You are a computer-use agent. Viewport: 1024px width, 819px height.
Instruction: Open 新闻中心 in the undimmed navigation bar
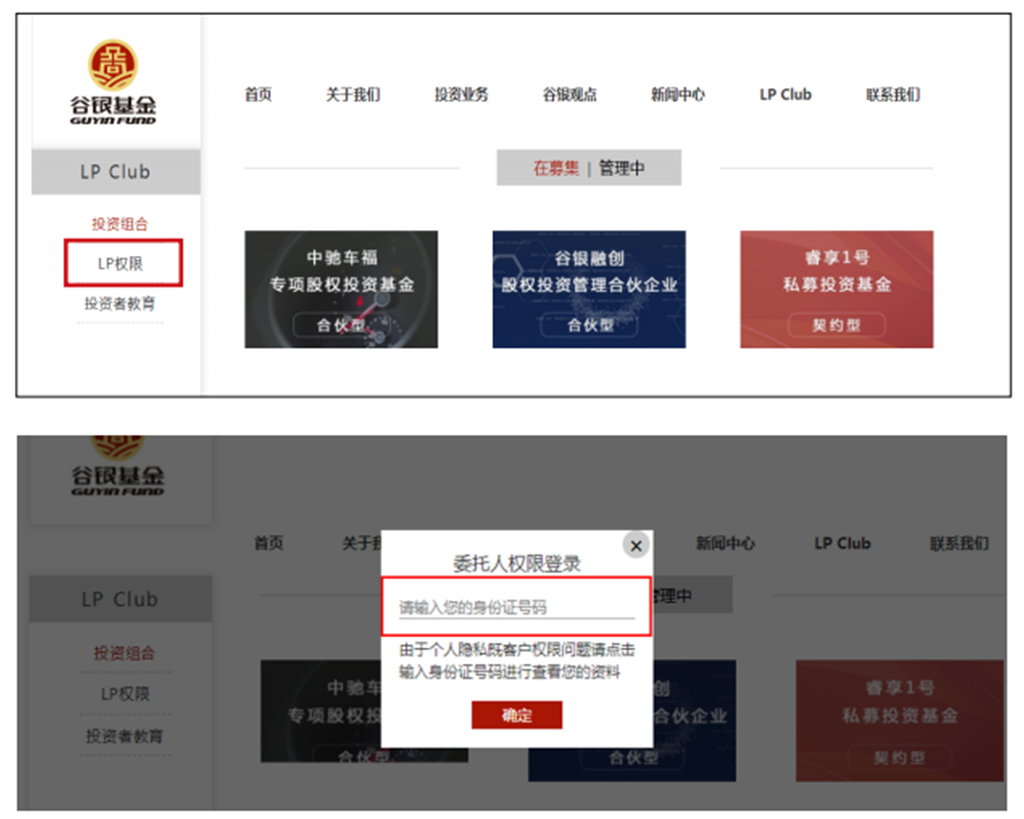coord(677,95)
